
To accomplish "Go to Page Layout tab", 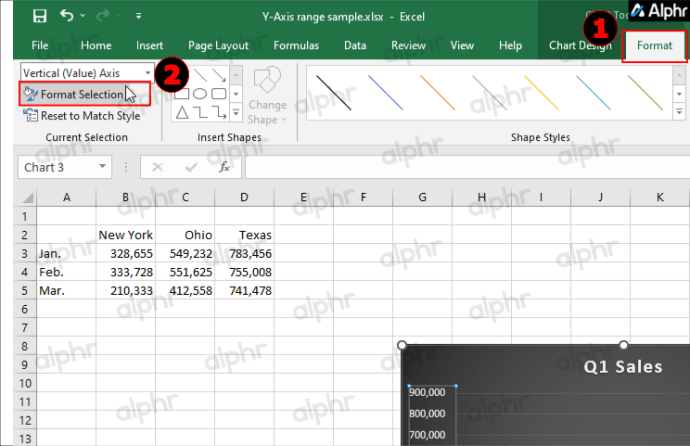I will point(218,46).
